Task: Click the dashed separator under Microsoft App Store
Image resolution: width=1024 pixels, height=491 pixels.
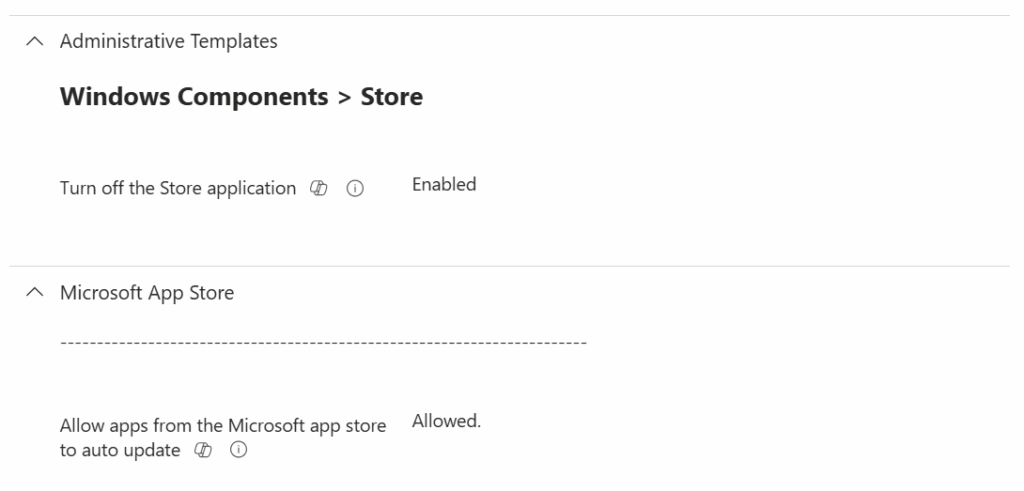Action: click(x=323, y=343)
